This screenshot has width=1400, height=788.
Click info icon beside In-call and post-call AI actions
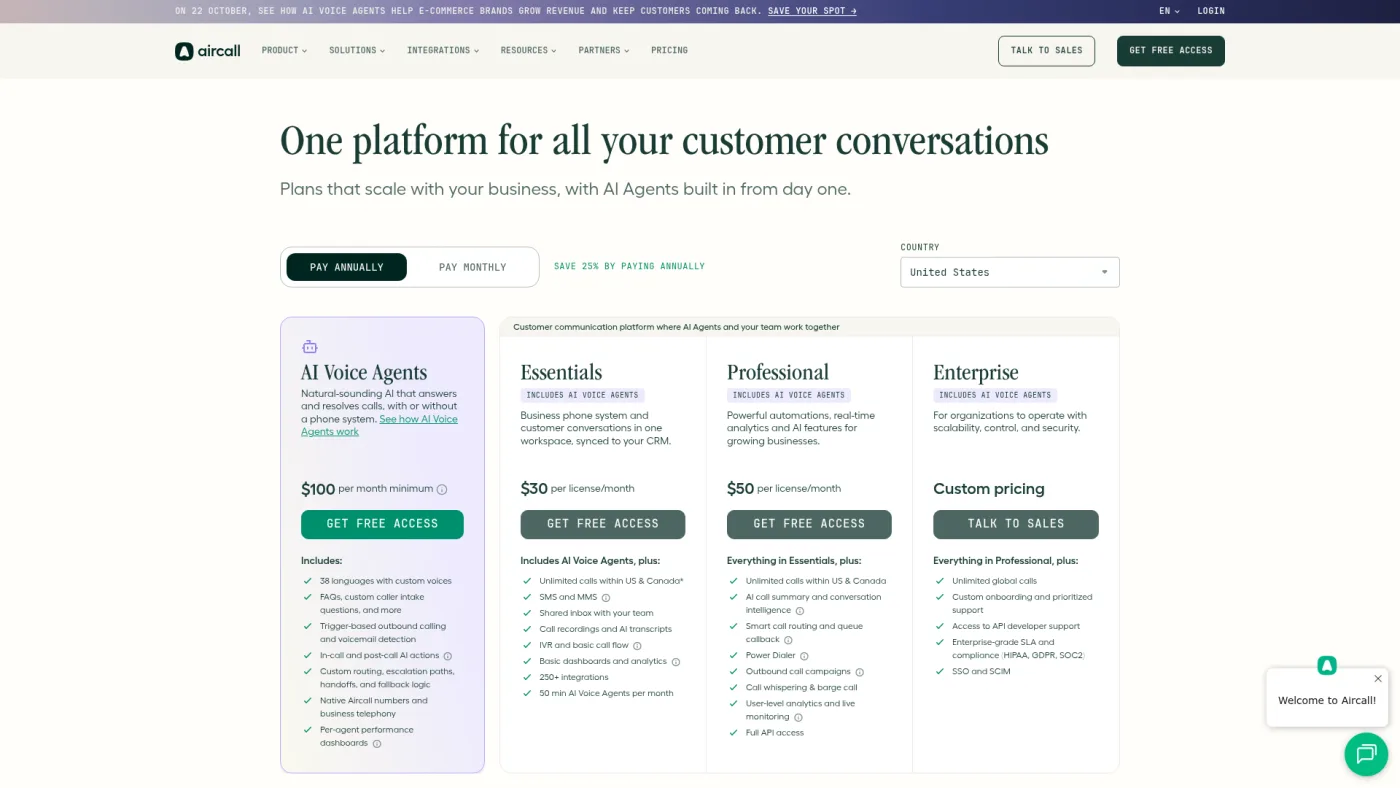[448, 656]
